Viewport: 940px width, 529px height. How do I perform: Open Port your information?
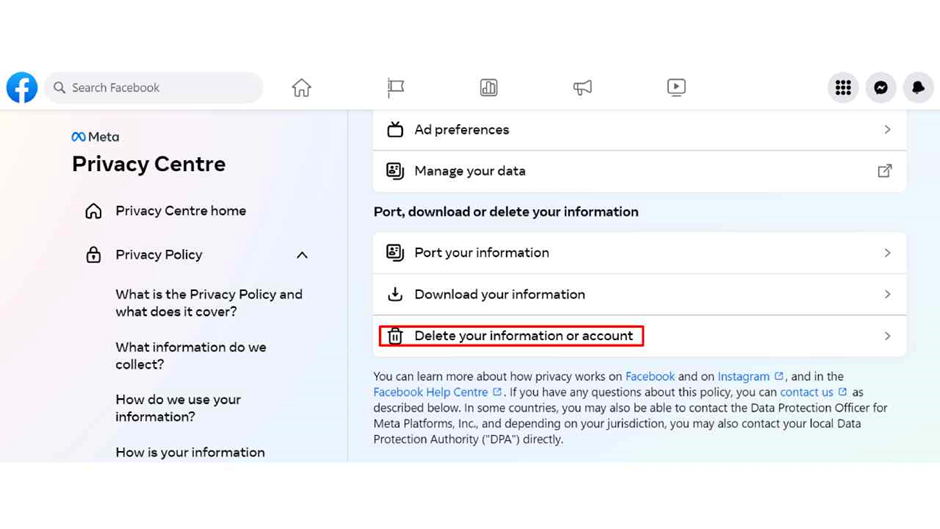coord(639,253)
